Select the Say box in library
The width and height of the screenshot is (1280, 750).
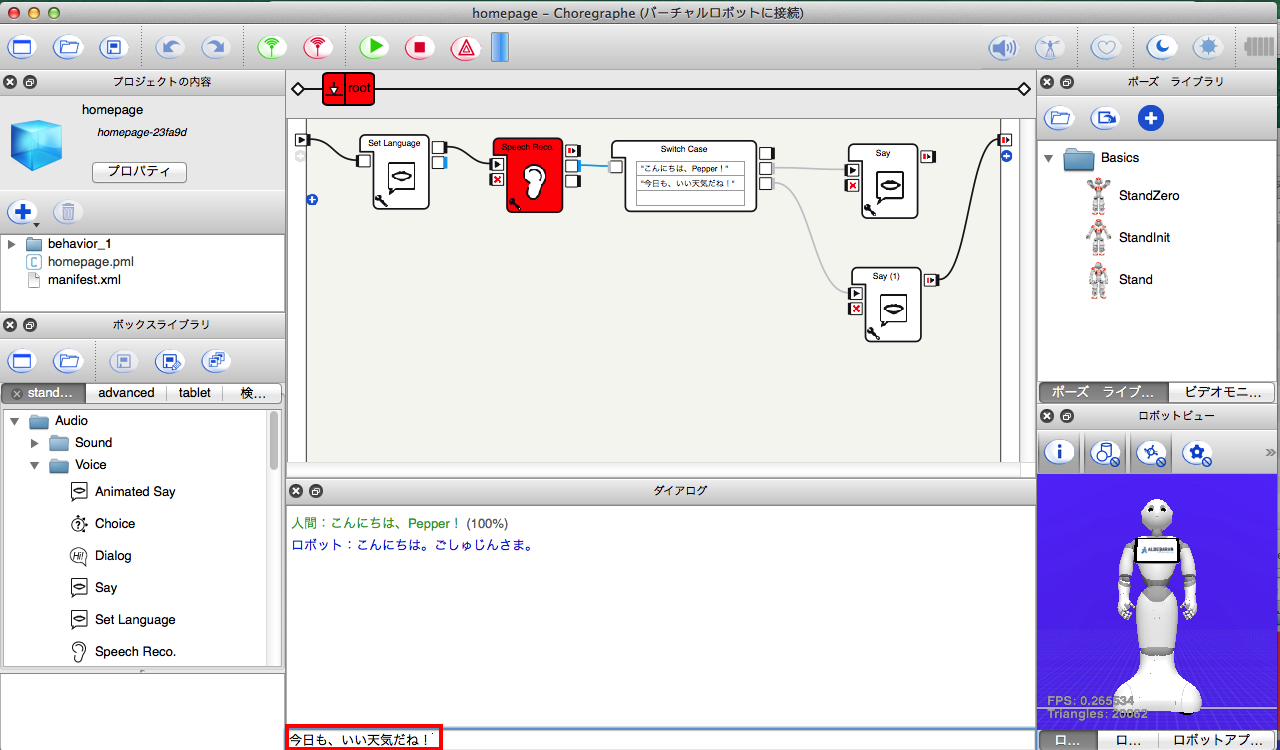(94, 588)
